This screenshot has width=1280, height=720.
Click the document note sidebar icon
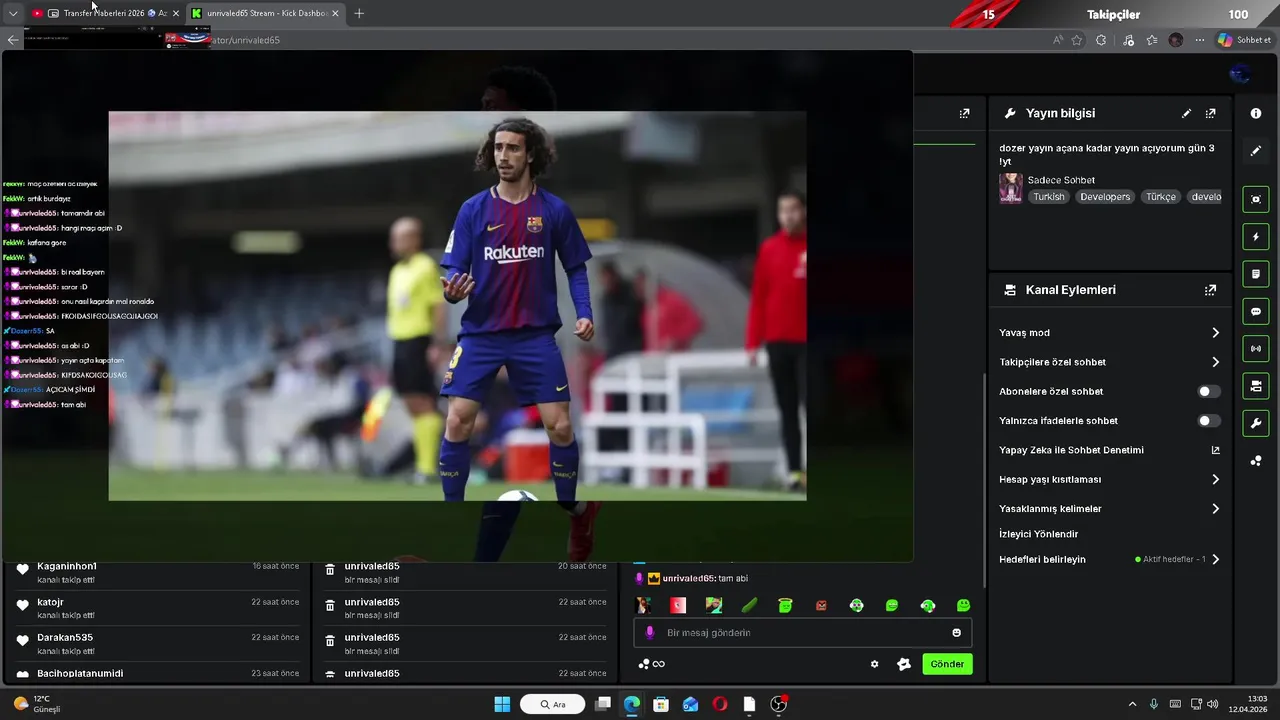tap(1256, 274)
